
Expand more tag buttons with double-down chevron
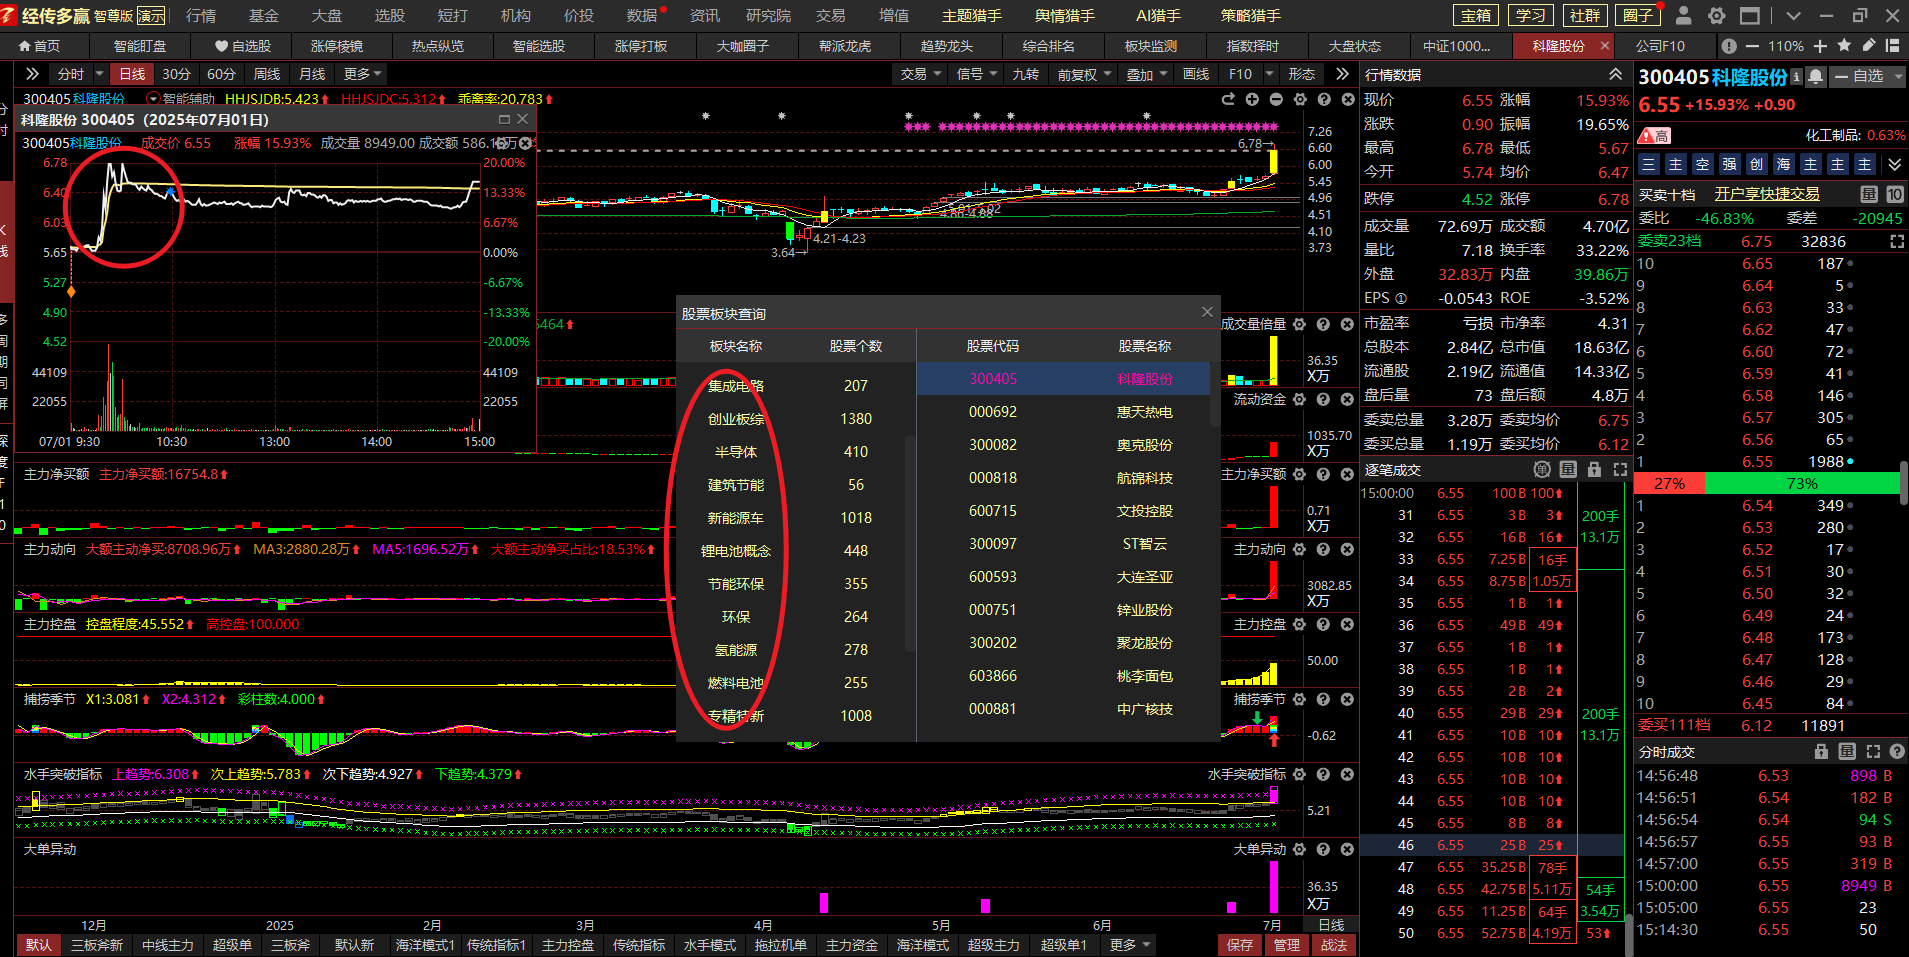click(1894, 164)
